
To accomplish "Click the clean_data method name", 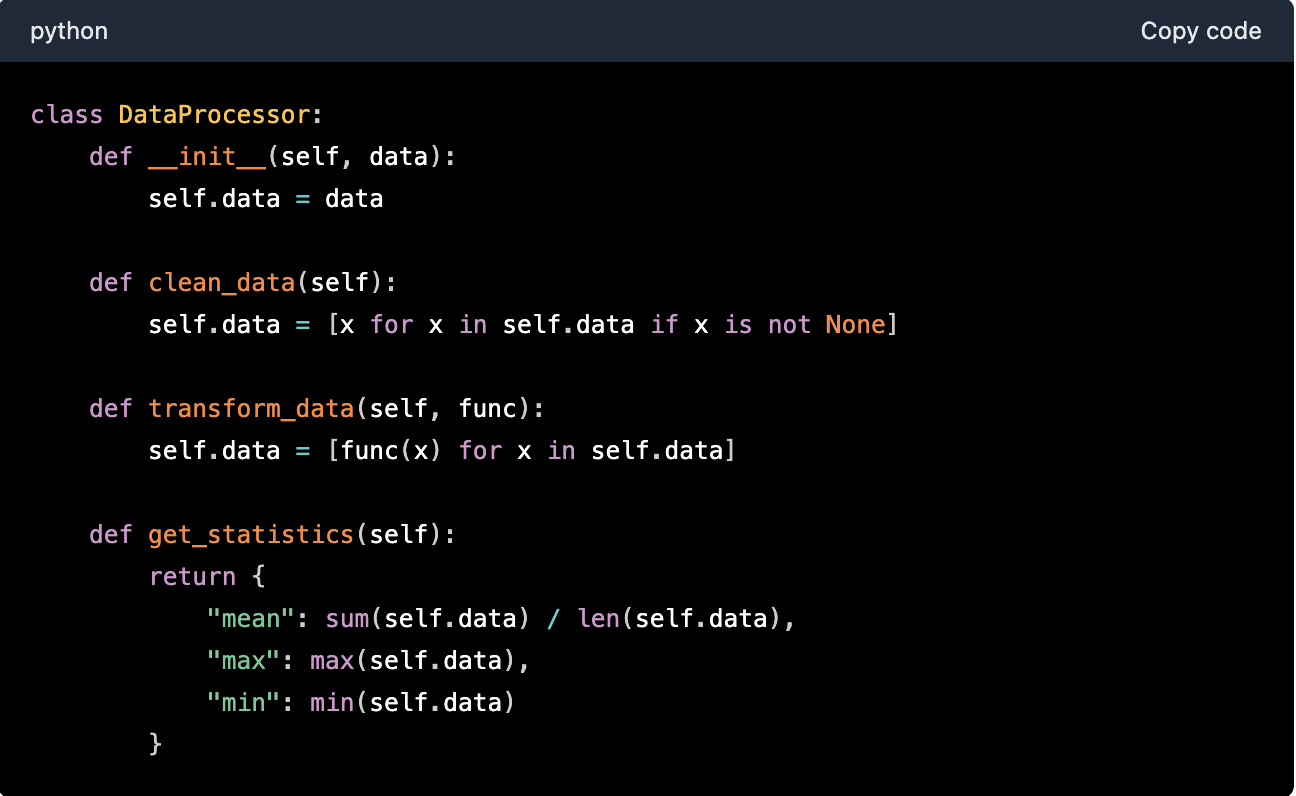I will coord(222,283).
